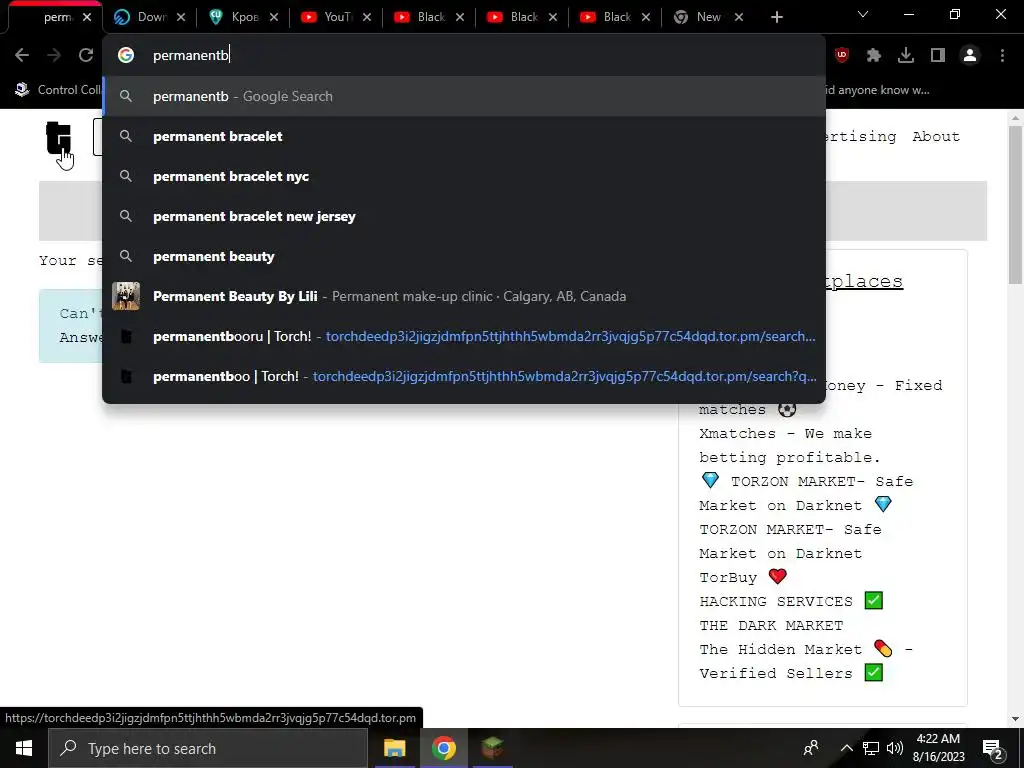
Task: Toggle the side panel icon
Action: (938, 56)
